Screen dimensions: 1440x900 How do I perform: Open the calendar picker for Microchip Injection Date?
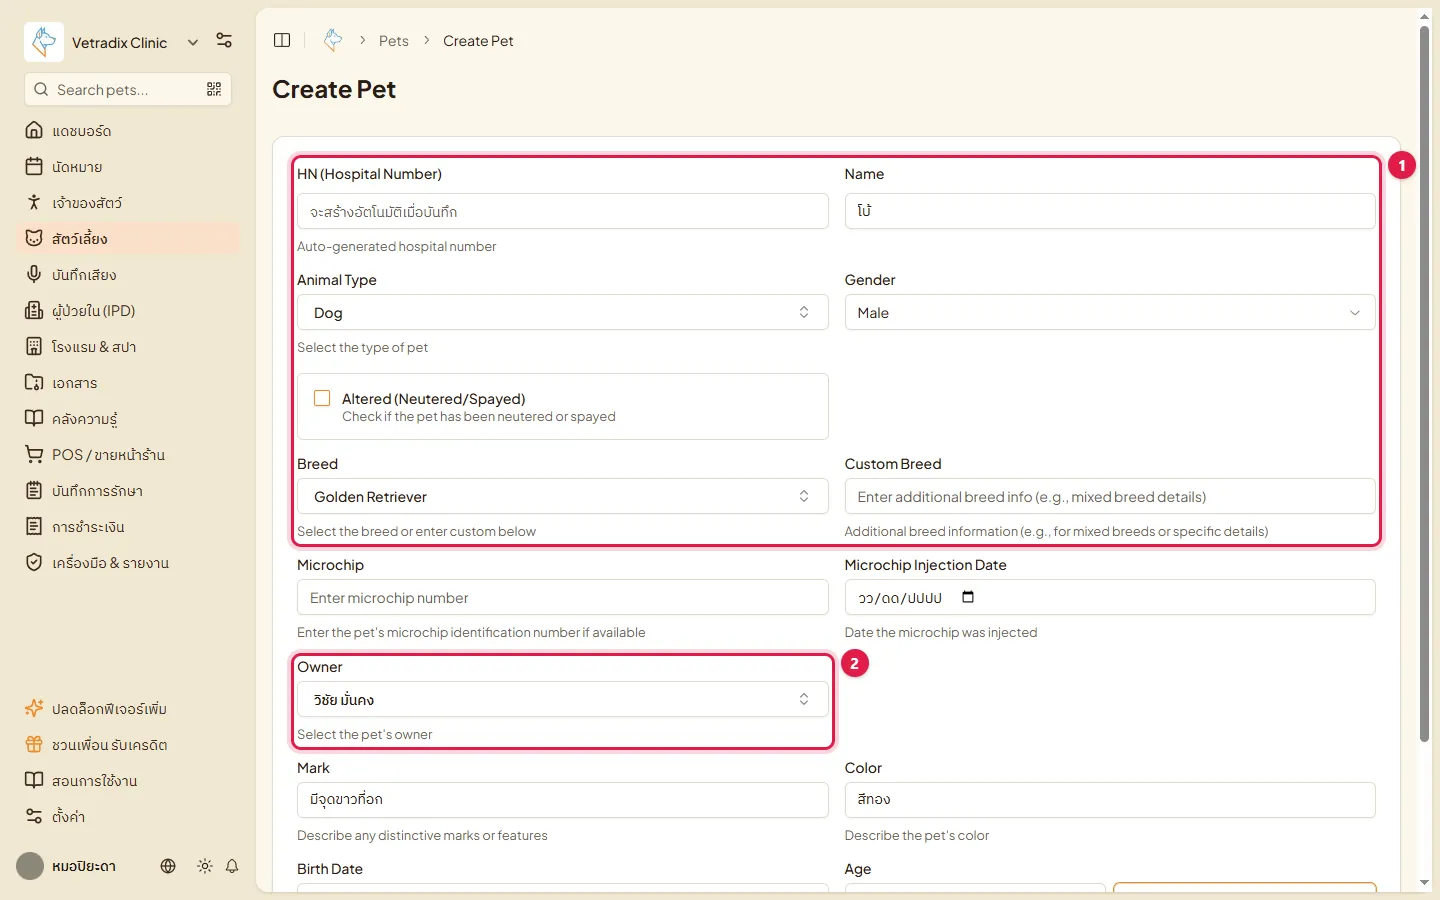pos(968,597)
